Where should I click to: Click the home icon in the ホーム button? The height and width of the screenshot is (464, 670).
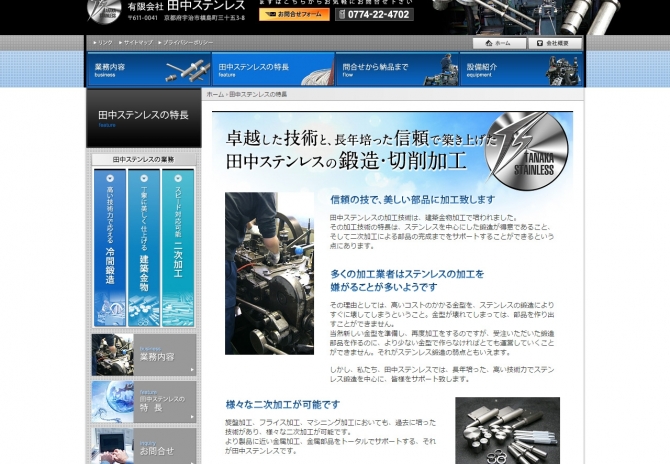pyautogui.click(x=489, y=43)
